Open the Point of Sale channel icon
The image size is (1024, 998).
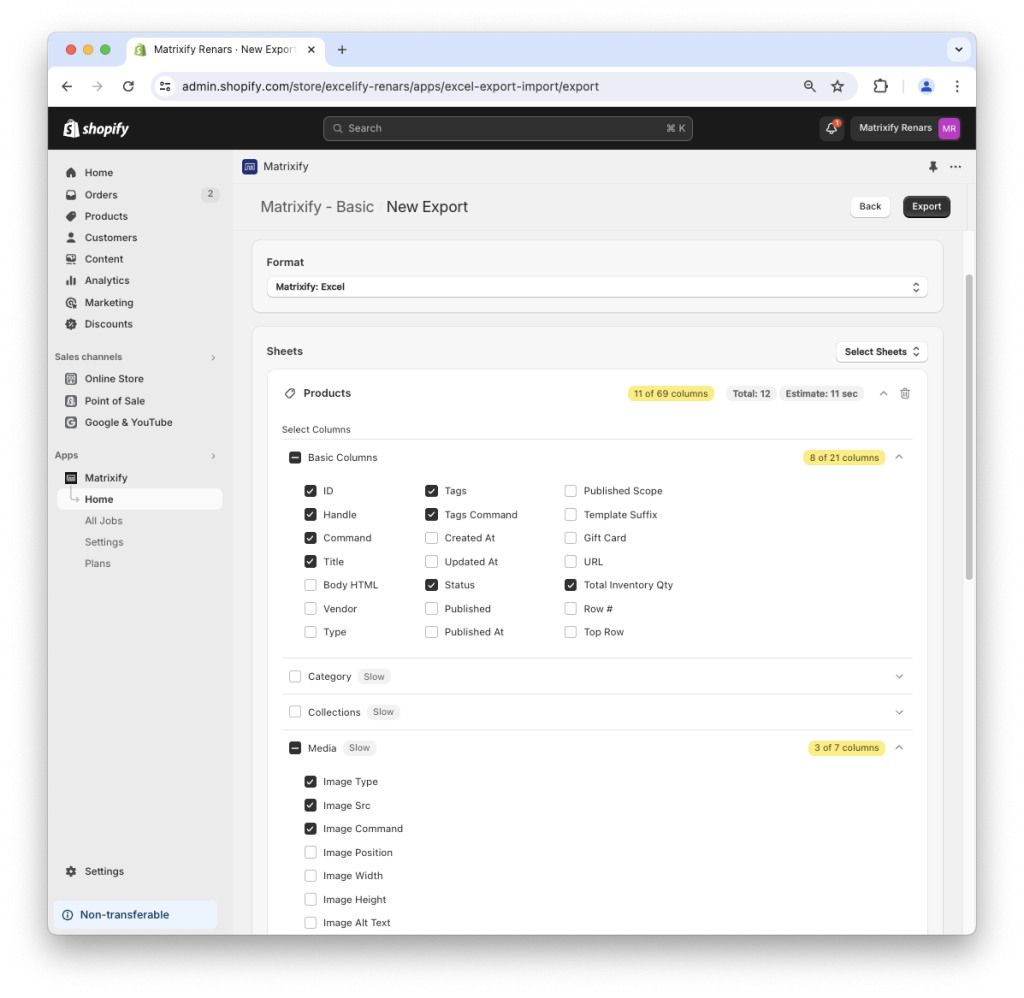click(69, 400)
